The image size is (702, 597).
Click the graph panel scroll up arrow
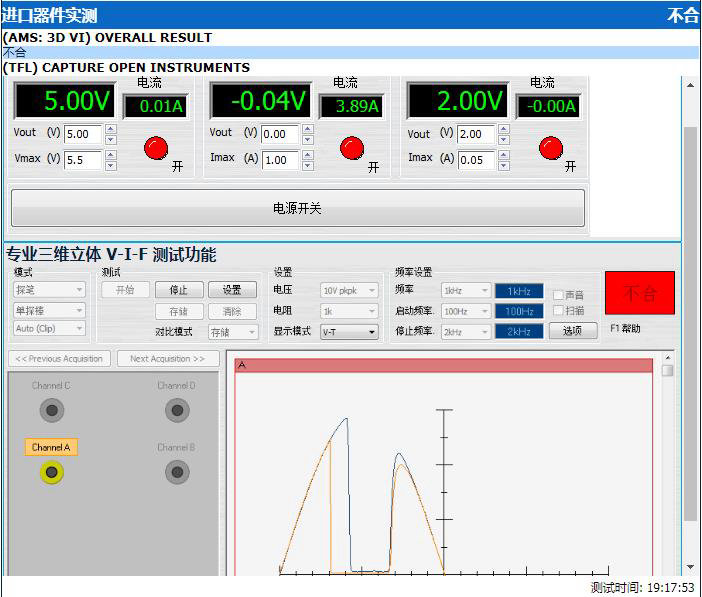[668, 357]
